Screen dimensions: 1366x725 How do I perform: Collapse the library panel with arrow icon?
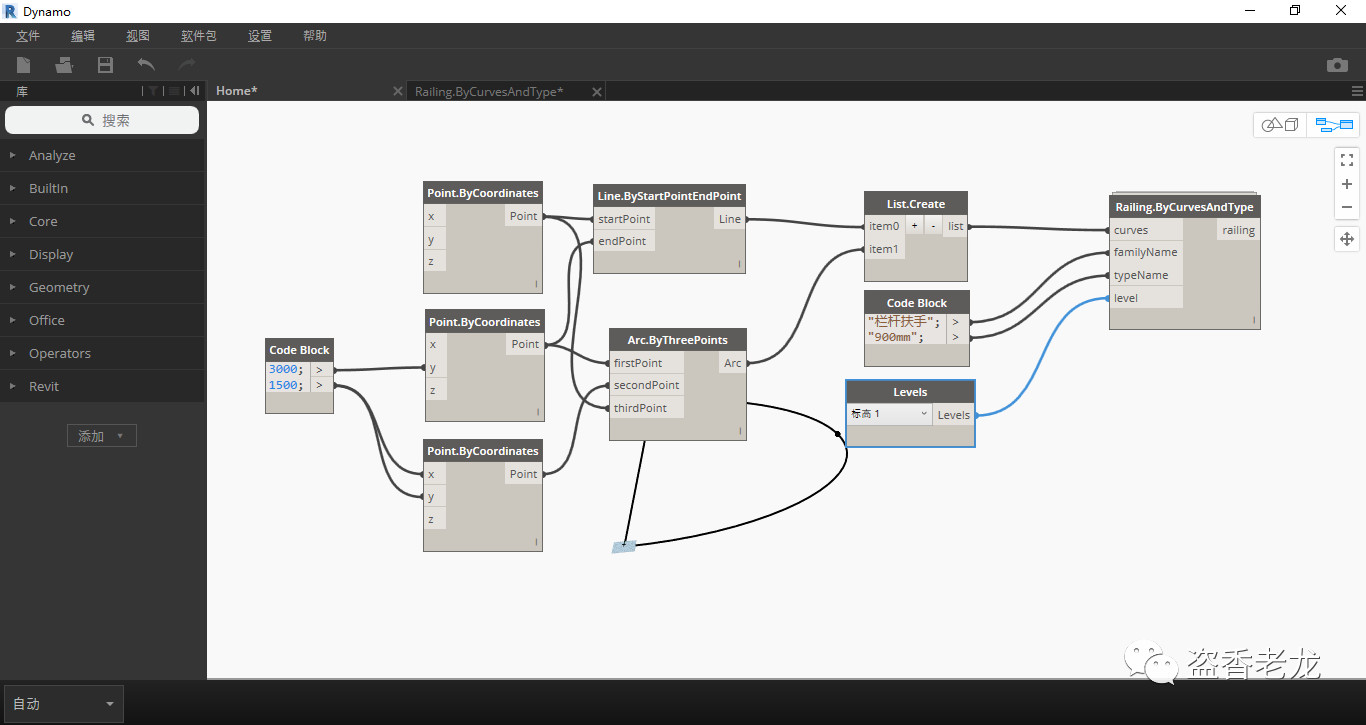pyautogui.click(x=195, y=91)
